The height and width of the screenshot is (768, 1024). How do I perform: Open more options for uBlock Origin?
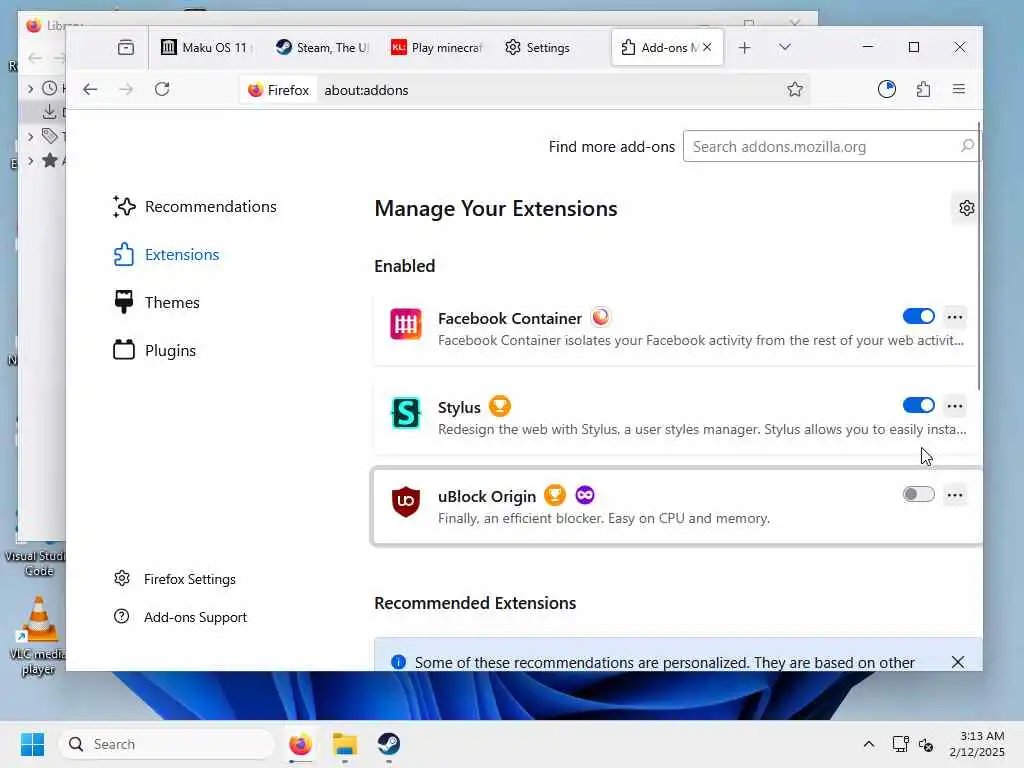955,494
